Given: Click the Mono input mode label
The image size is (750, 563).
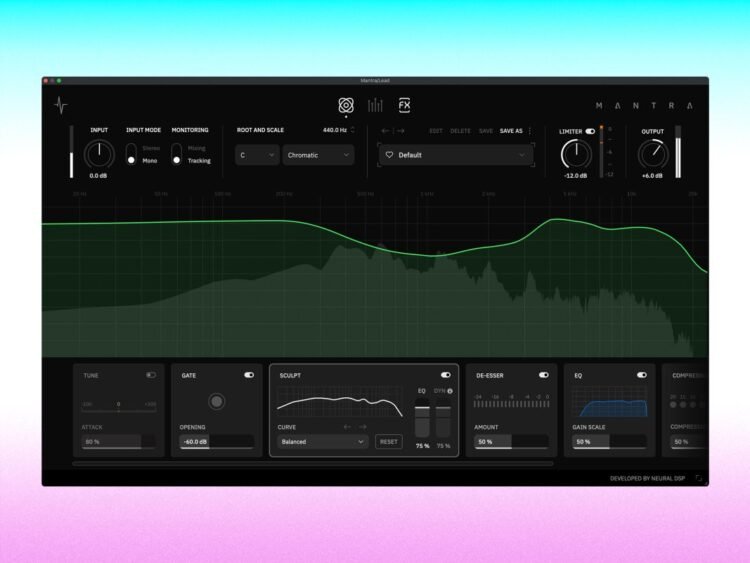Looking at the screenshot, I should tap(150, 161).
